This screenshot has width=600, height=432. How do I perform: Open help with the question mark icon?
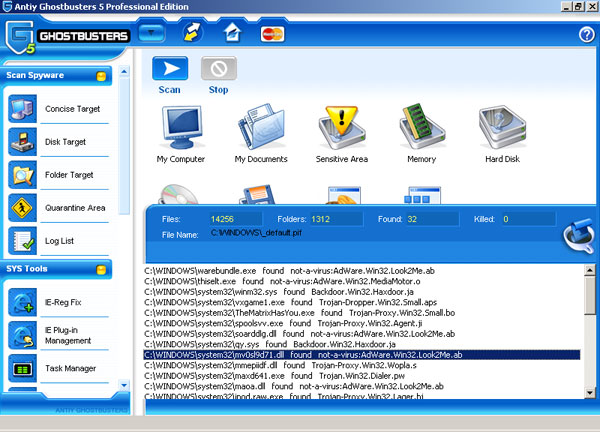[586, 35]
